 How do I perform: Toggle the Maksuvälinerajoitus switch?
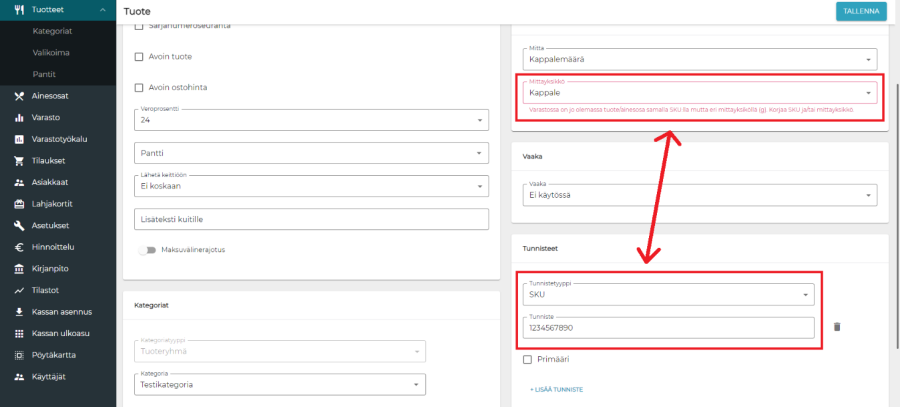147,250
